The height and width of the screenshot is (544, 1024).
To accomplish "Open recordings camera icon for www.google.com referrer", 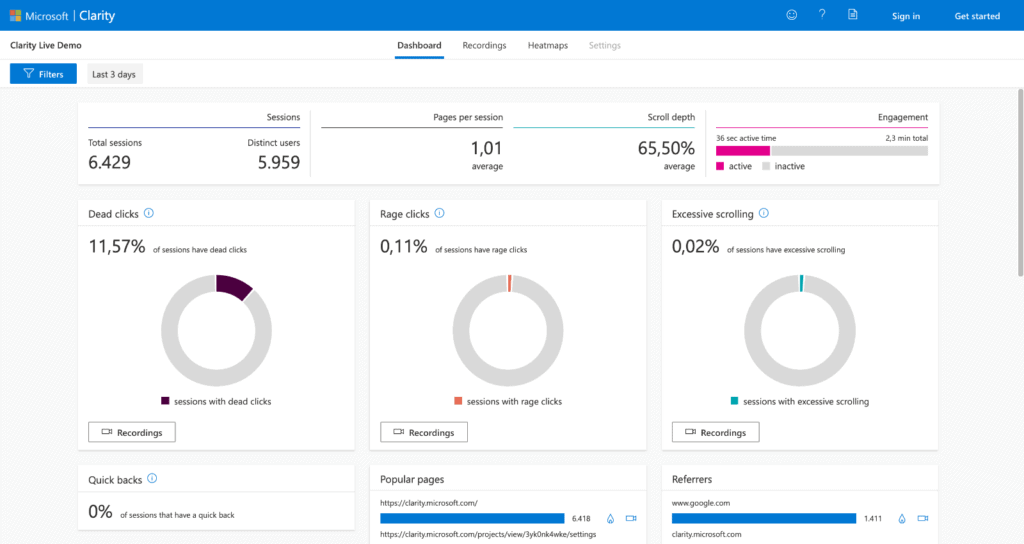I will (923, 518).
